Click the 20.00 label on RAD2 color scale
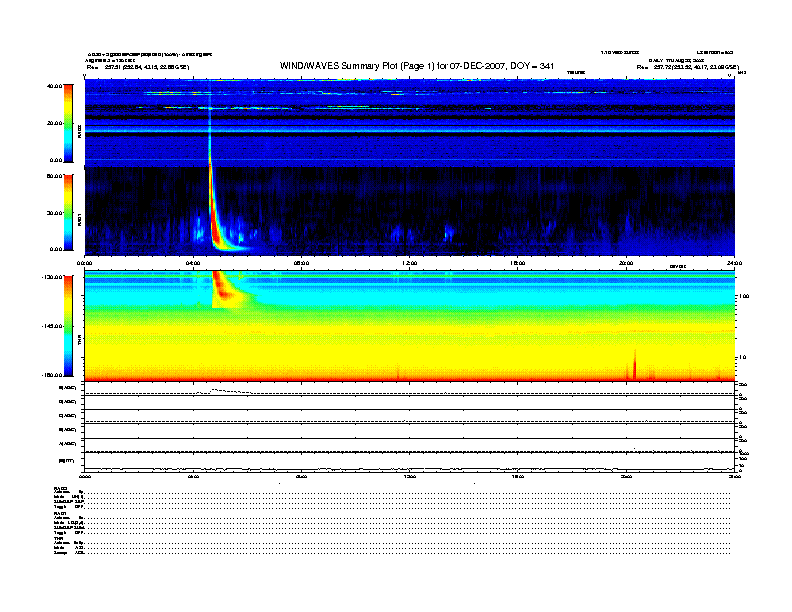 tap(55, 123)
